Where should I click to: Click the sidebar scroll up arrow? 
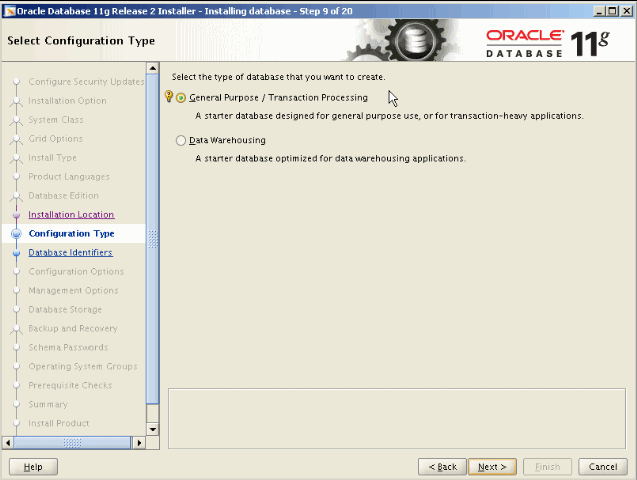pos(152,68)
